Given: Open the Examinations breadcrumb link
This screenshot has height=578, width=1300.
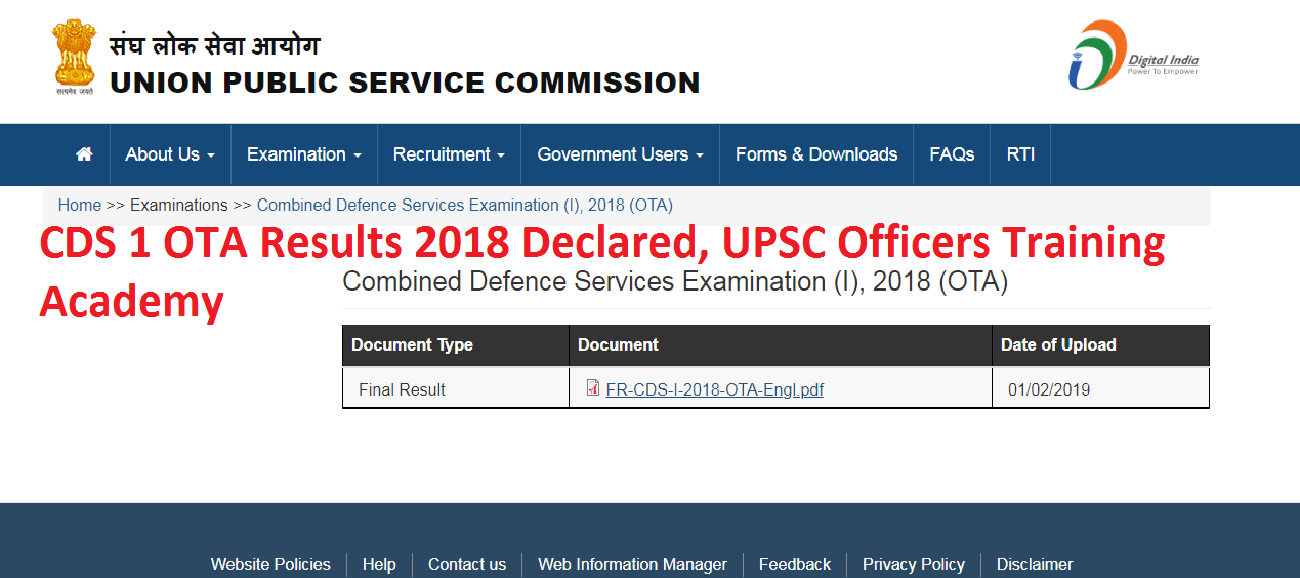Looking at the screenshot, I should pos(178,204).
